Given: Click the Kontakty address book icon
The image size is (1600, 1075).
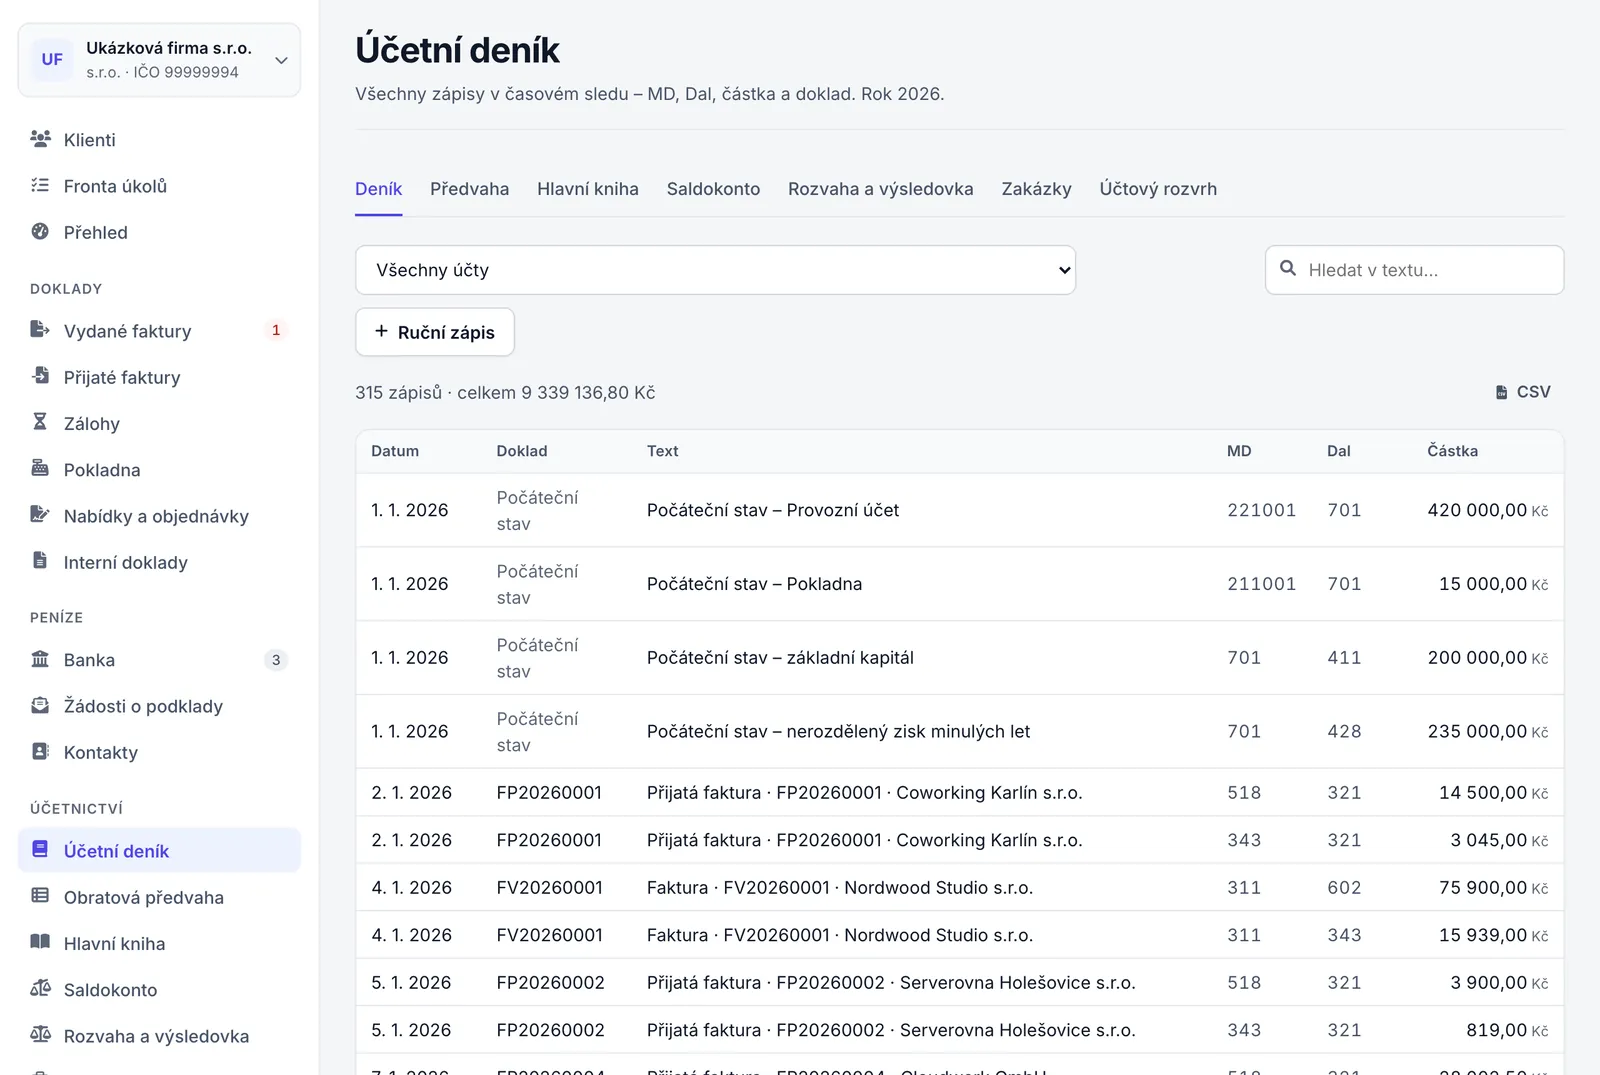Looking at the screenshot, I should point(40,751).
